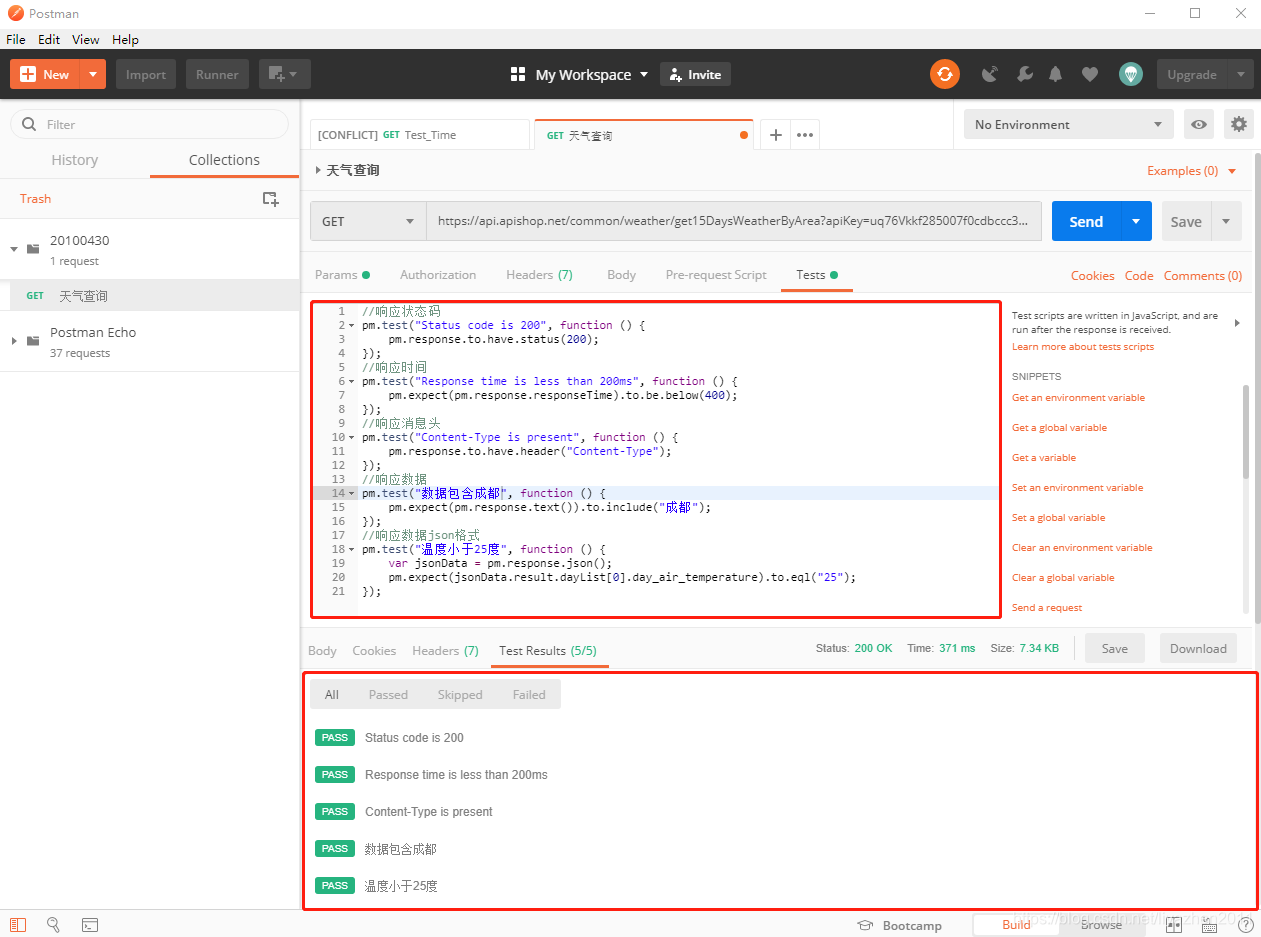Click the workspace grid icon
The image size is (1261, 937).
point(518,74)
